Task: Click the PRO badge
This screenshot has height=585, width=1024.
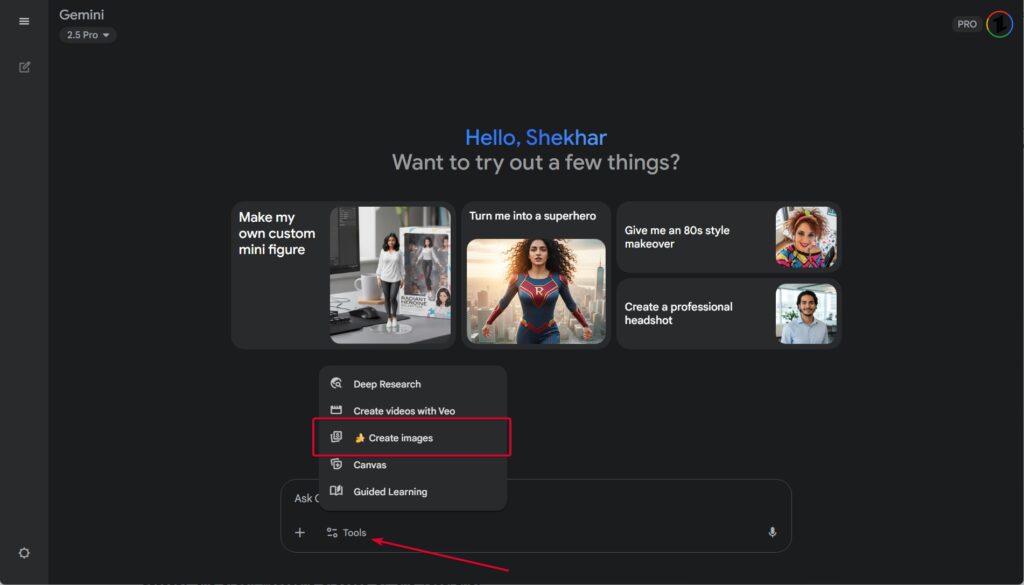Action: click(x=967, y=24)
